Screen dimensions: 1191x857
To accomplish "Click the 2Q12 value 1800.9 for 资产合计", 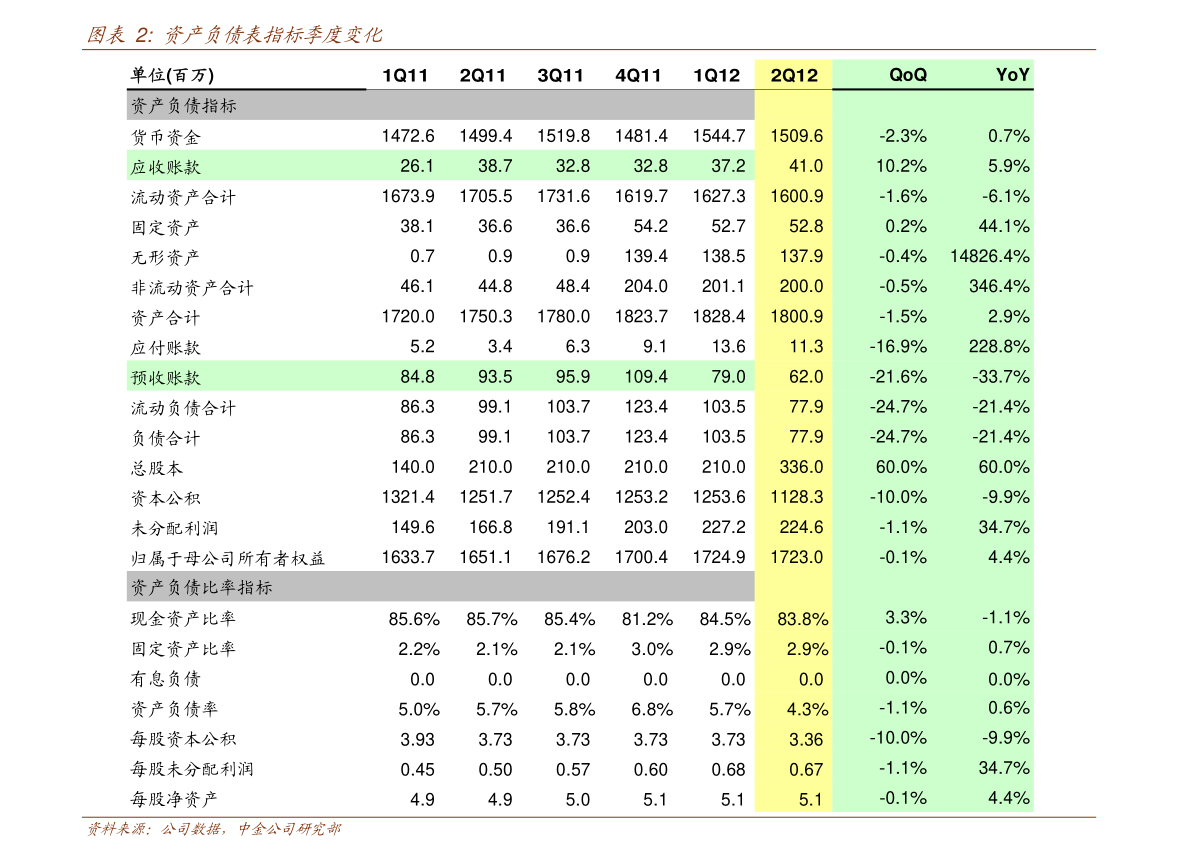I will (x=797, y=317).
